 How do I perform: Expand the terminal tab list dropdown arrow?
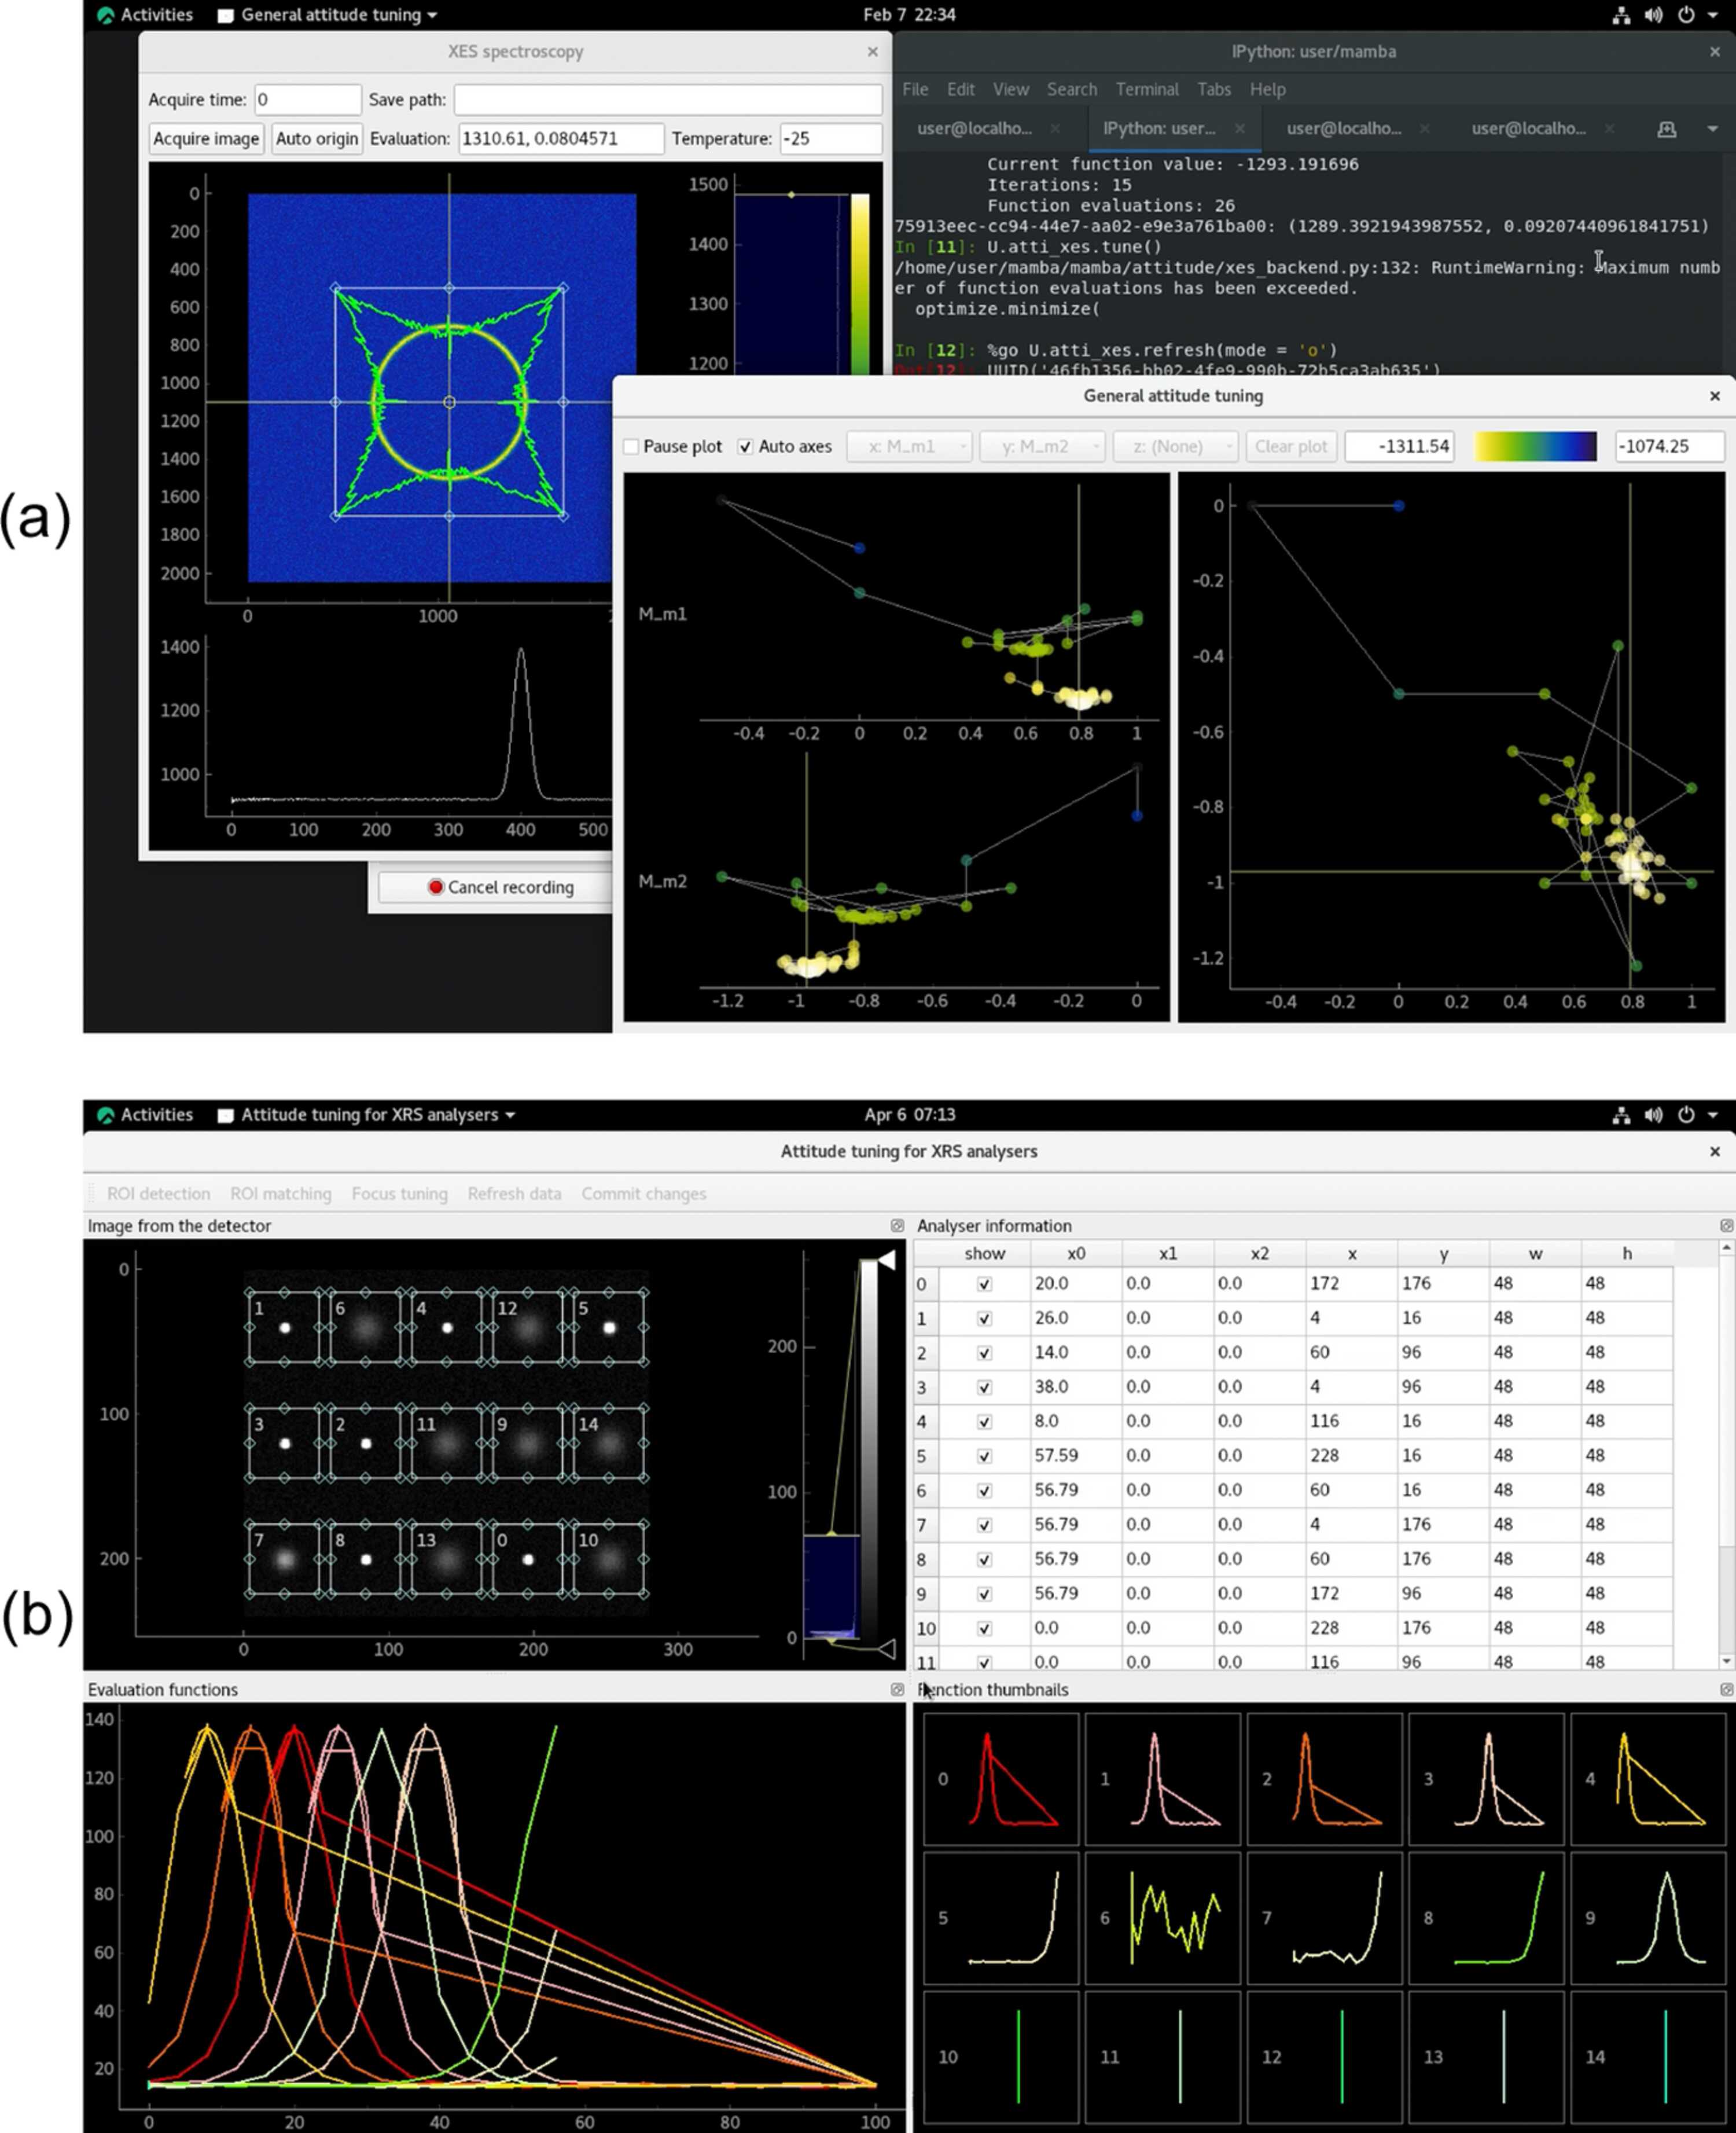pos(1712,129)
